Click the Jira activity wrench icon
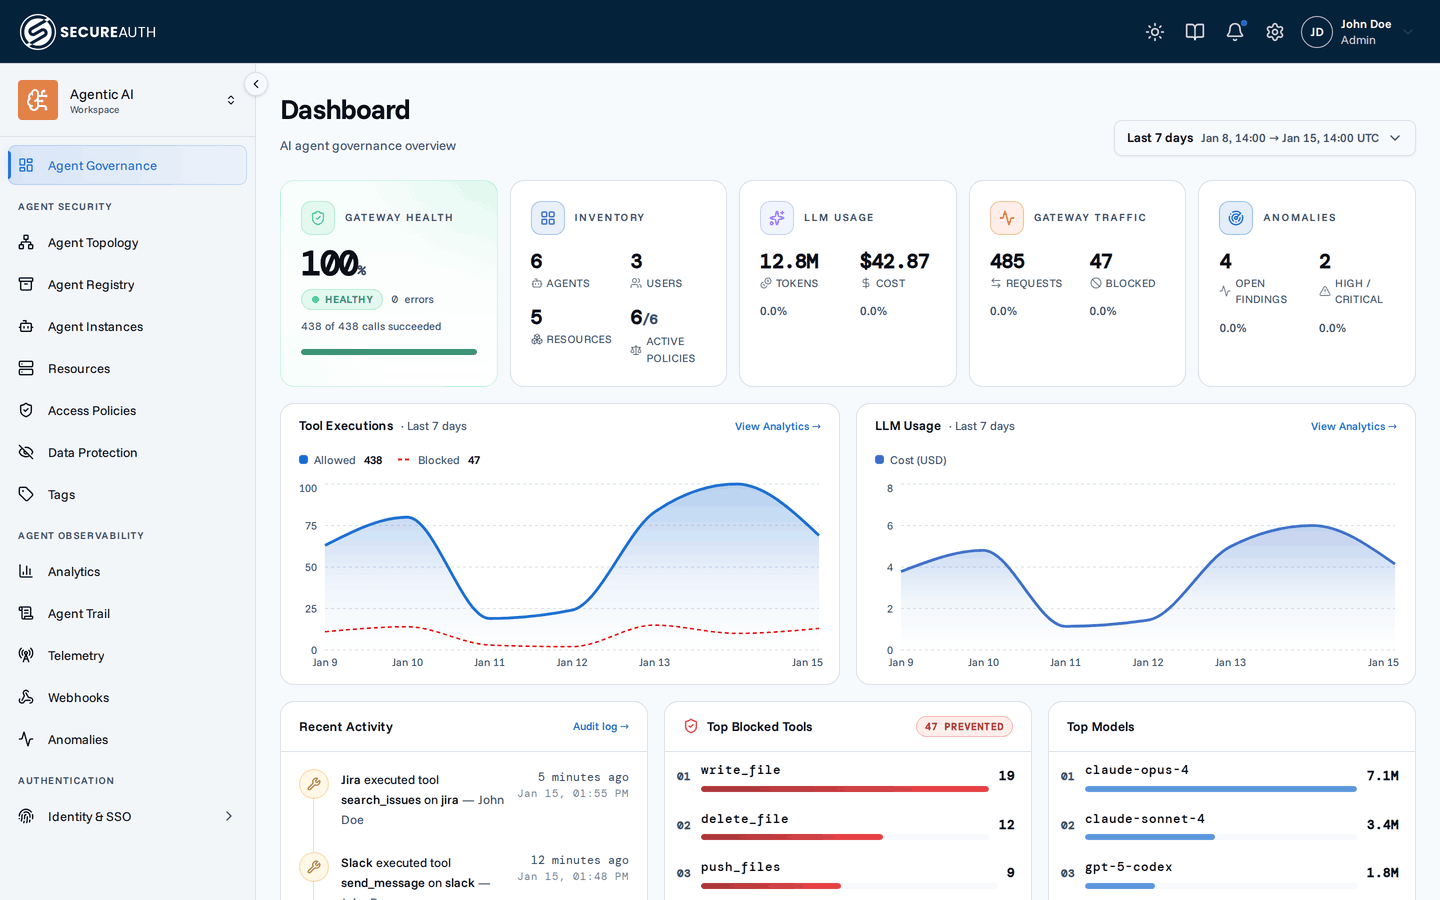This screenshot has width=1440, height=900. click(x=314, y=784)
